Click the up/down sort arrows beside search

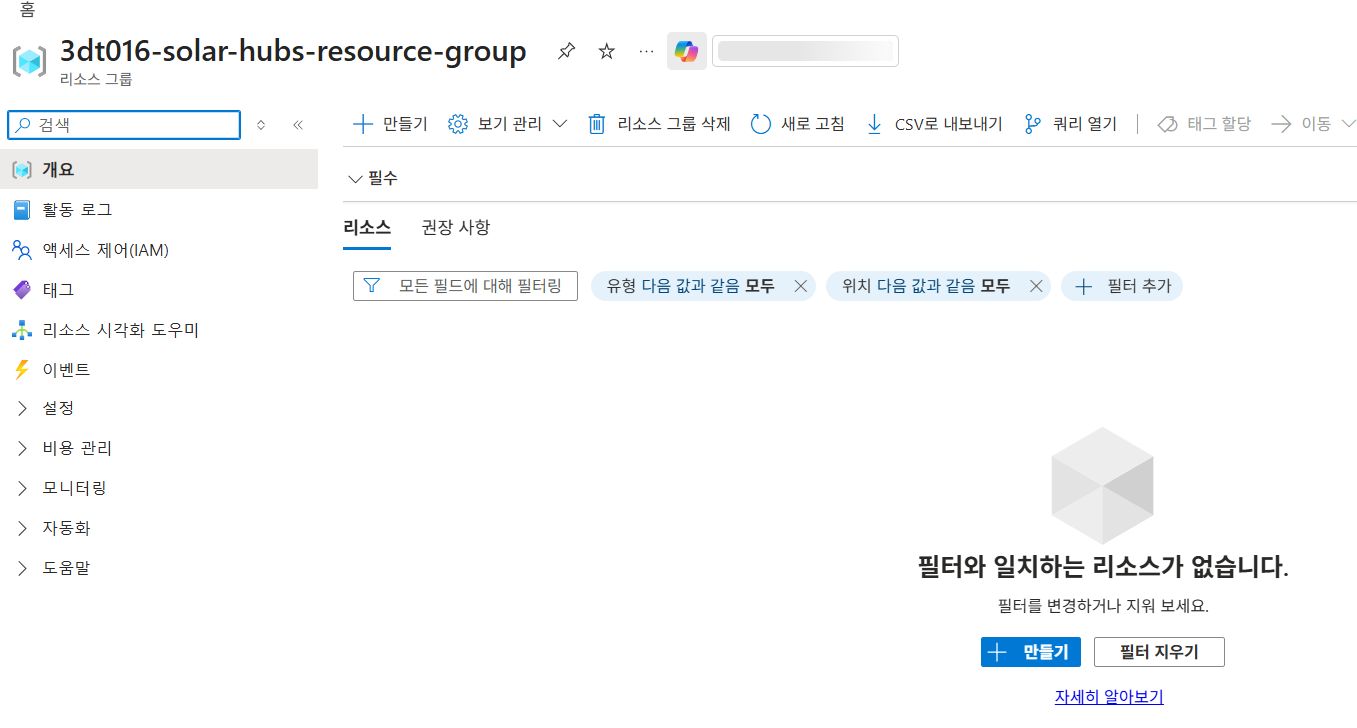coord(261,125)
